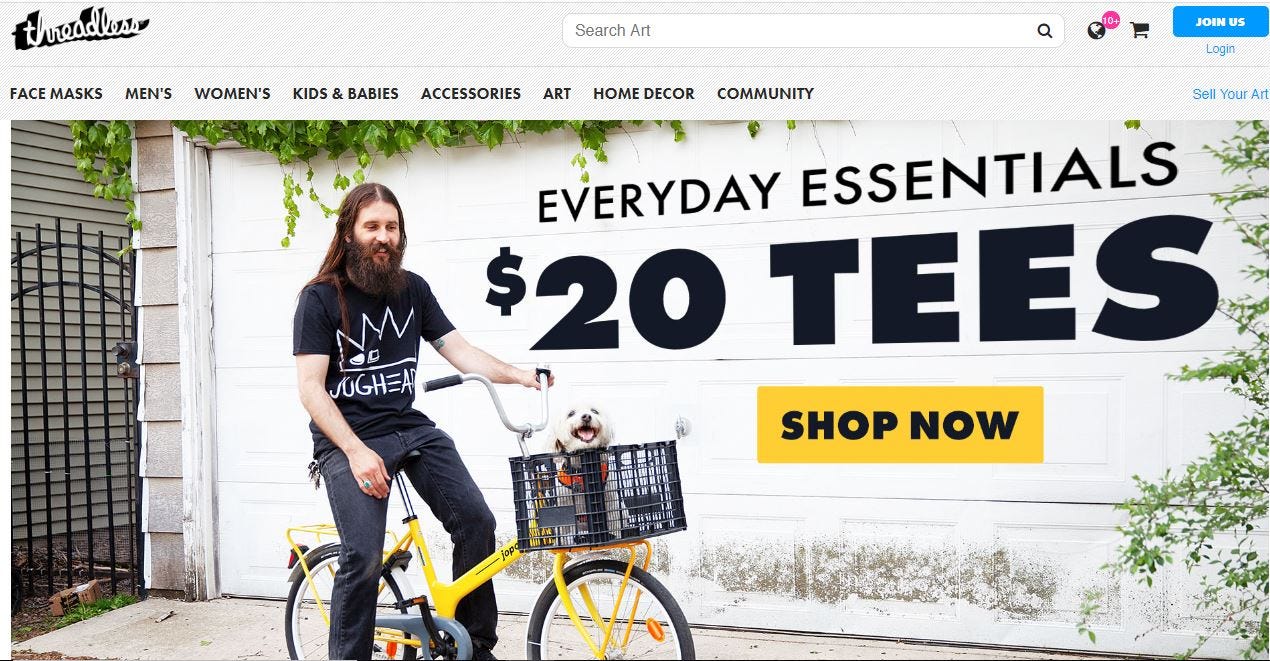The width and height of the screenshot is (1270, 661).
Task: Open the KIDS & BABIES menu
Action: [x=345, y=94]
